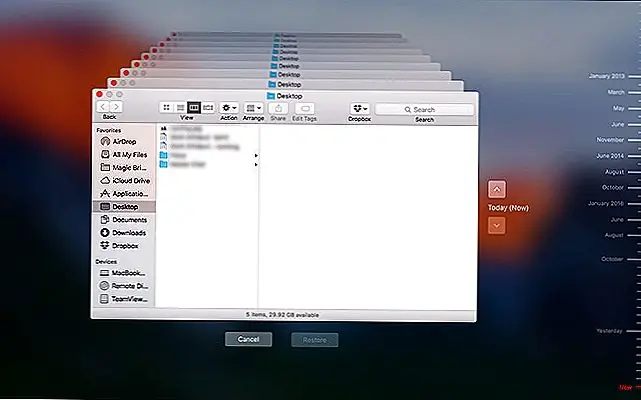Image resolution: width=641 pixels, height=400 pixels.
Task: Switch to icon view
Action: point(166,108)
